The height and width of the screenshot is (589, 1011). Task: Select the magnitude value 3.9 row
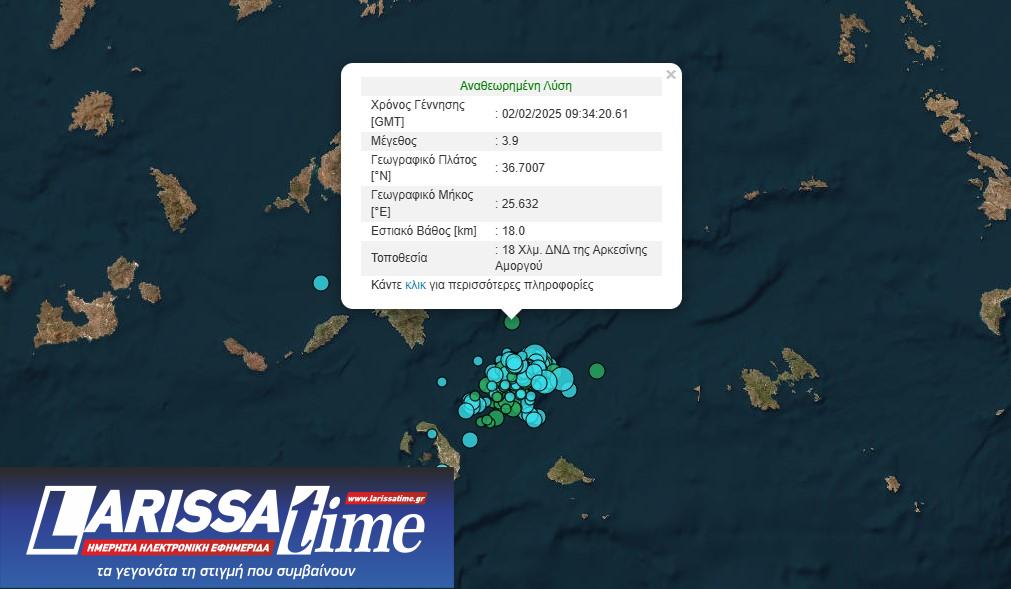(510, 141)
